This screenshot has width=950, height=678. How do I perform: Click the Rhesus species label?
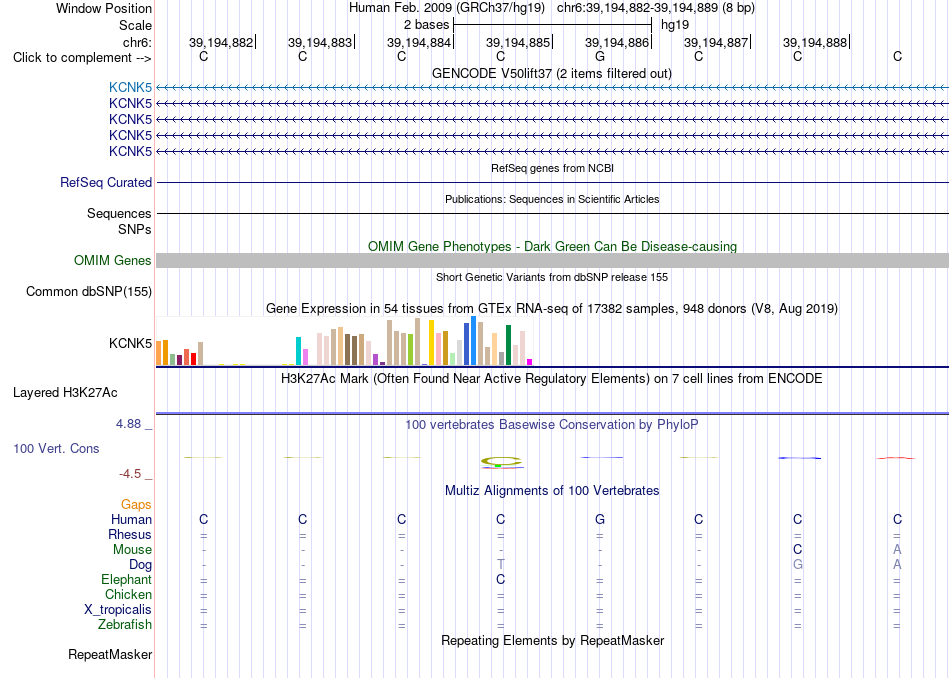pos(130,534)
